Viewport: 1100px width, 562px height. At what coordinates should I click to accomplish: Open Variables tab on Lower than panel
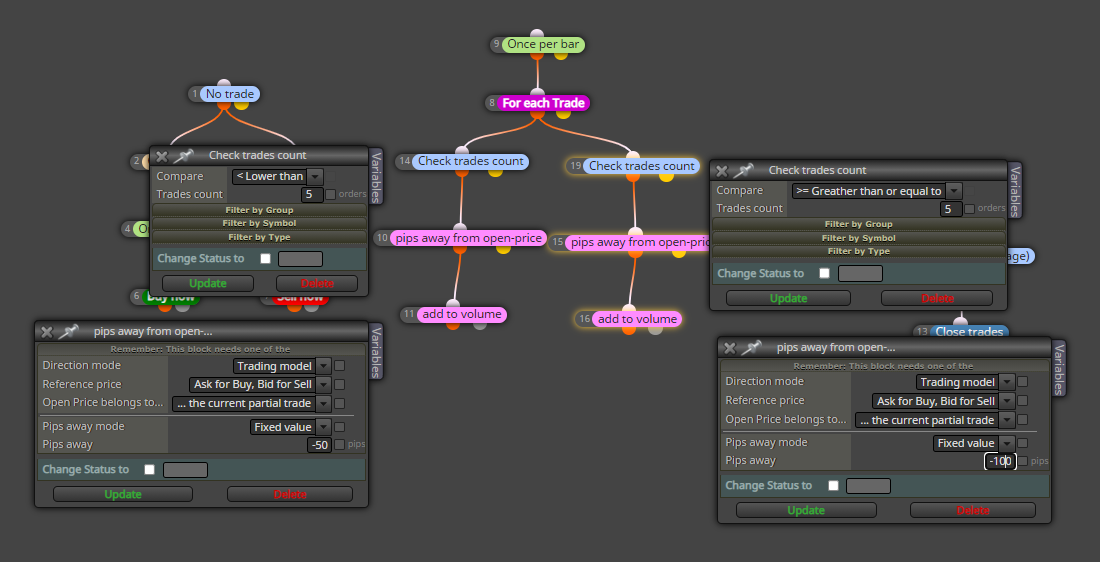(376, 175)
